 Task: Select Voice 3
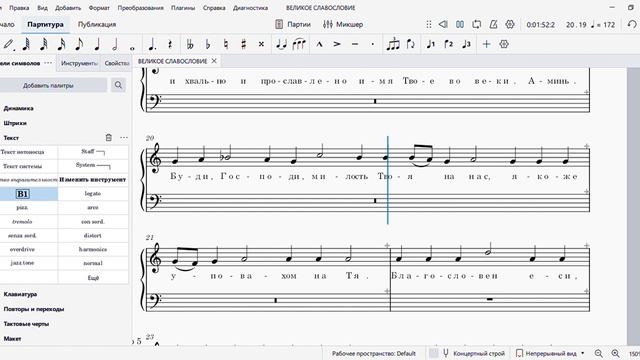[x=466, y=44]
